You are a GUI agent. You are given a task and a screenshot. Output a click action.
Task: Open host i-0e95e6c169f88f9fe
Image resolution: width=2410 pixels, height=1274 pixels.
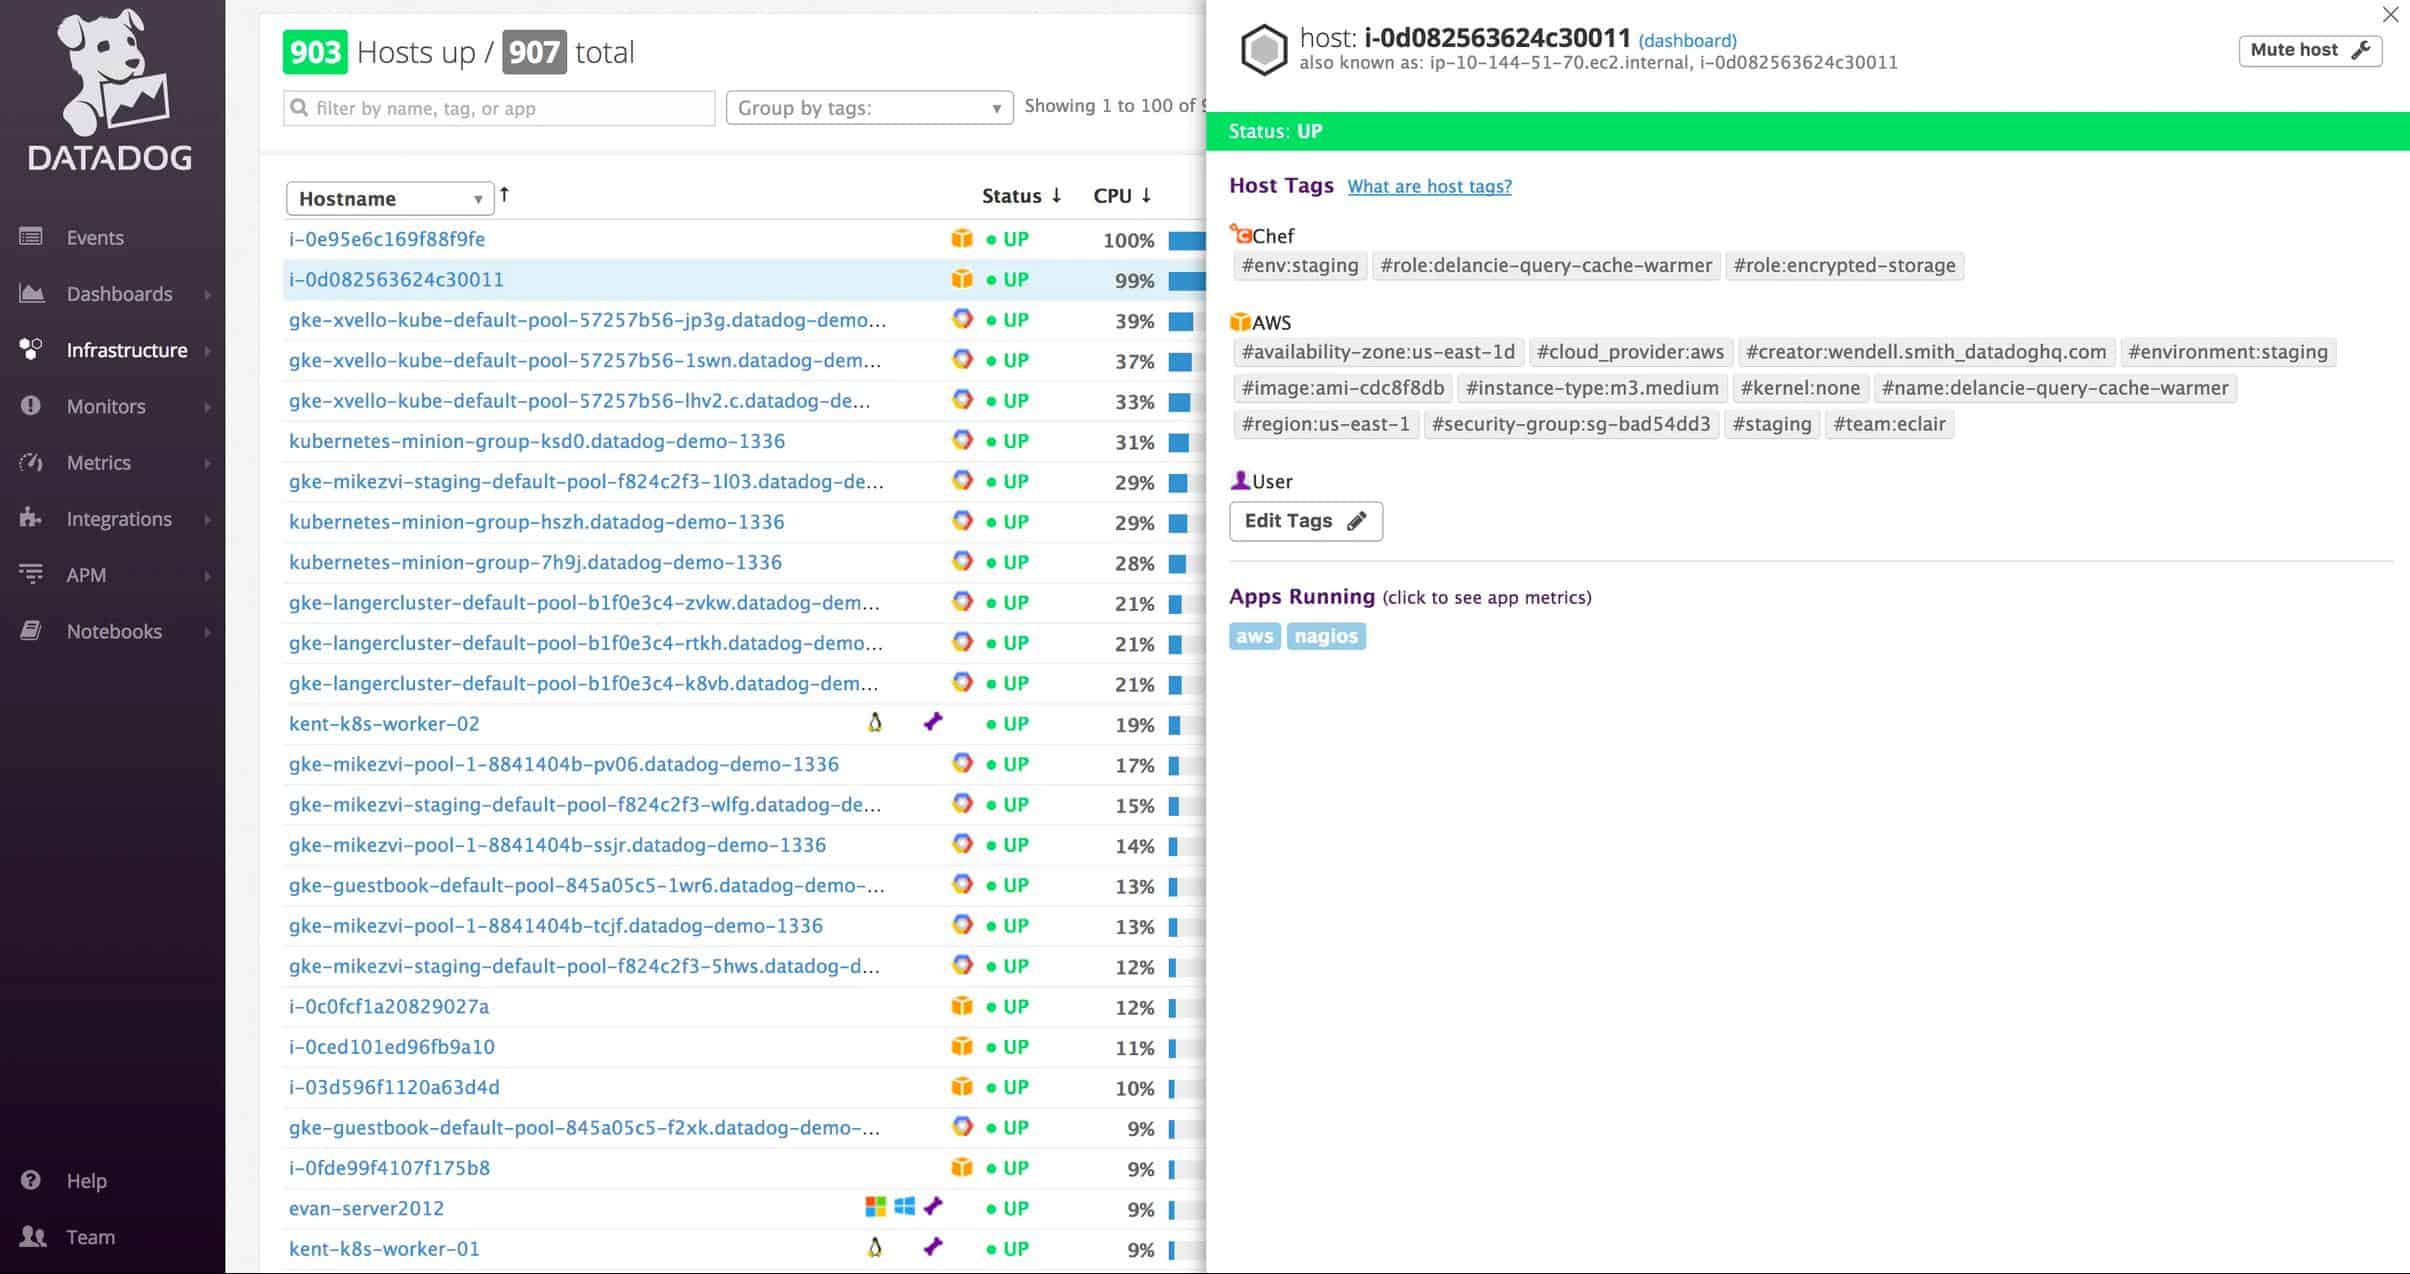[x=387, y=239]
